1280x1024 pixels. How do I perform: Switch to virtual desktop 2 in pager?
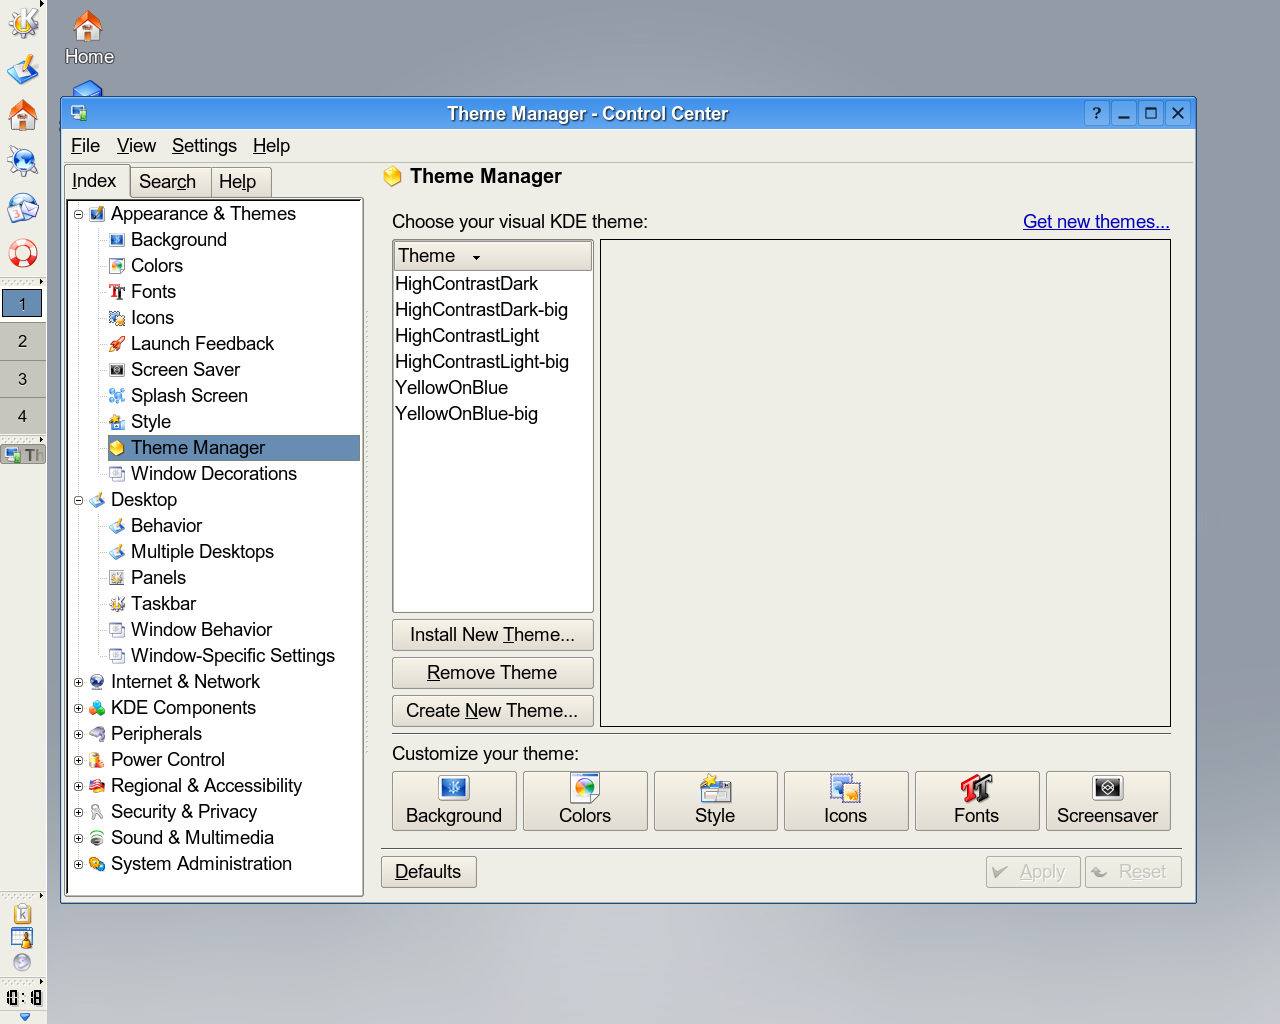click(23, 341)
